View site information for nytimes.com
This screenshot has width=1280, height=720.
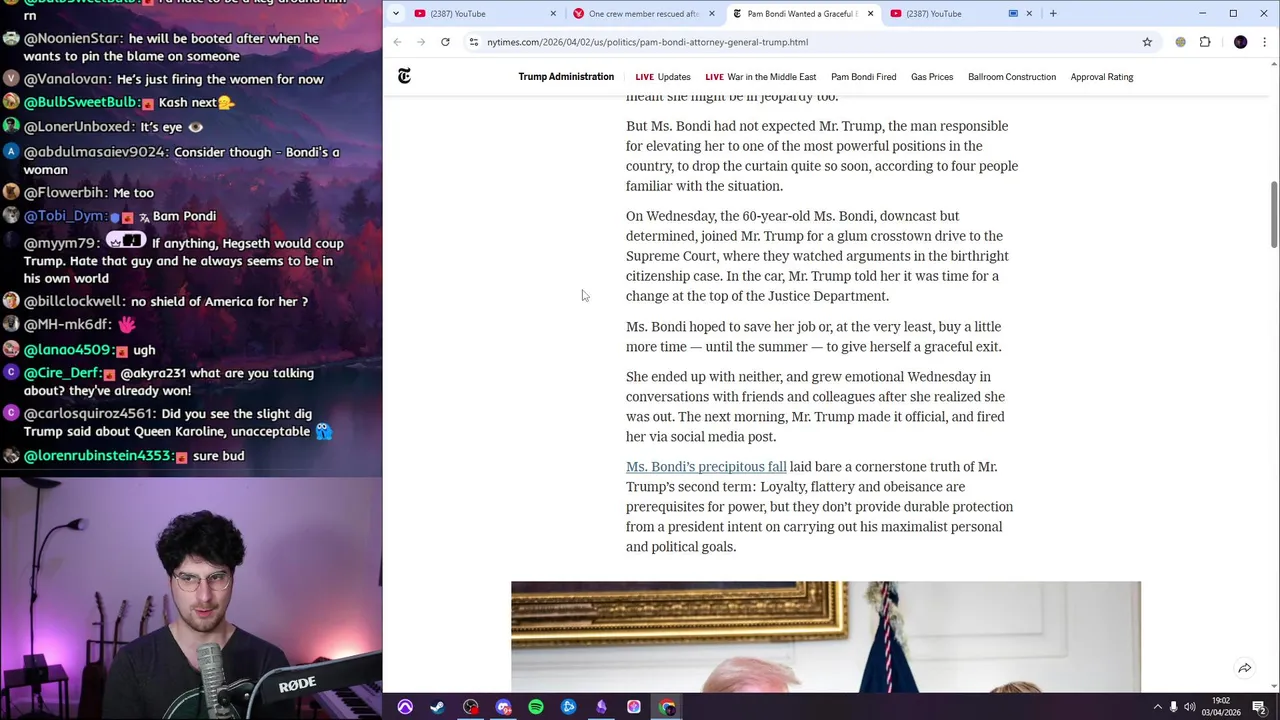click(474, 42)
